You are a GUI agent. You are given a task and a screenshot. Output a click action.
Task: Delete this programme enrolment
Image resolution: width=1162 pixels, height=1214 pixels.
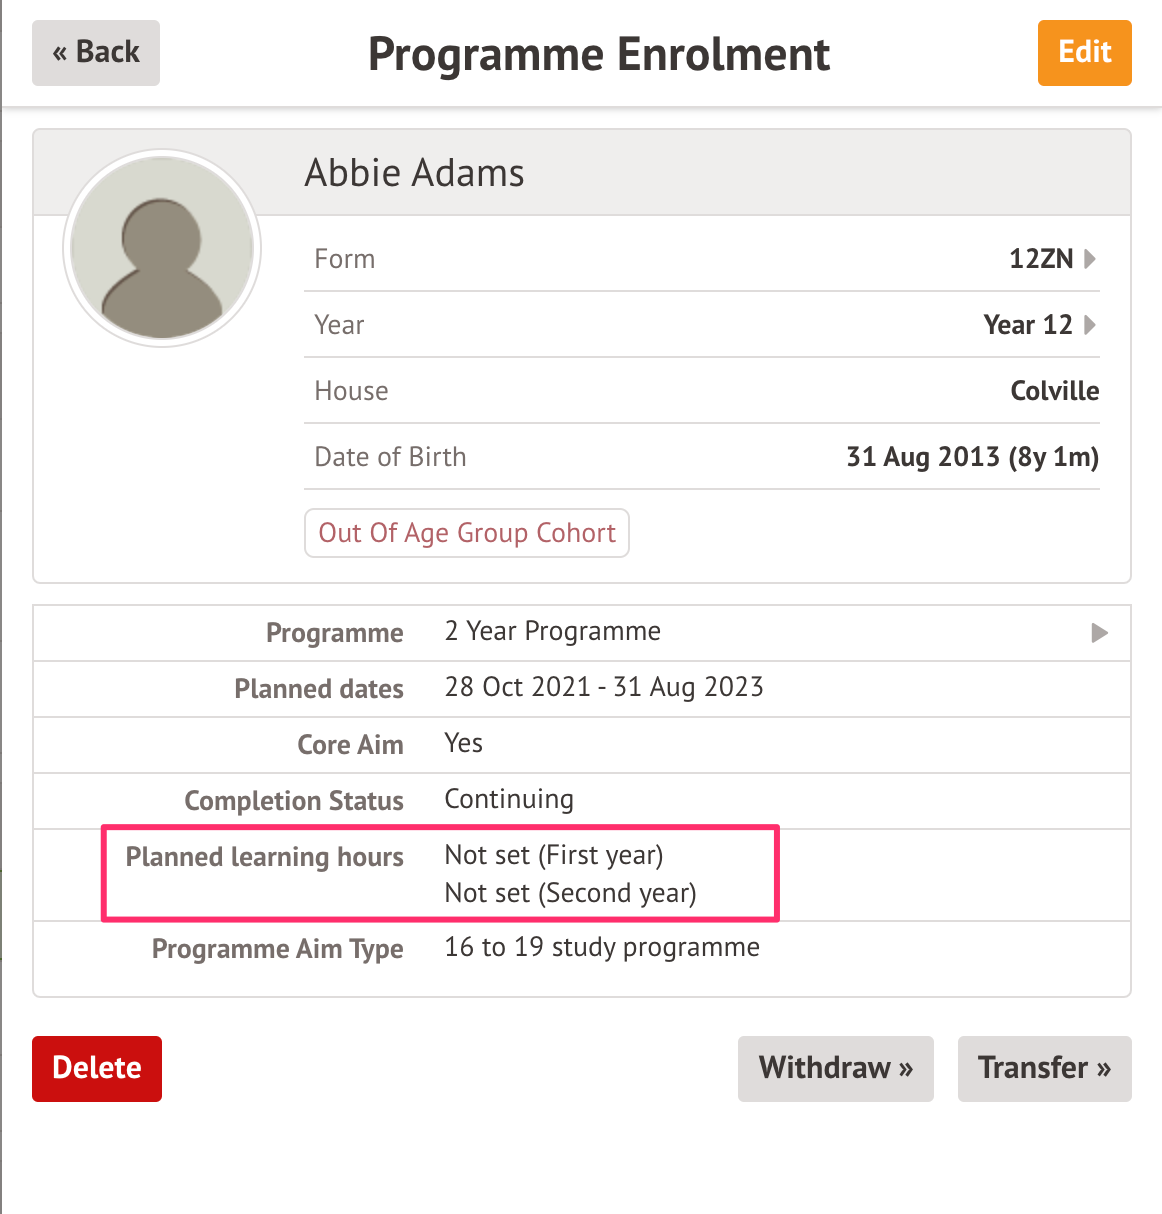[97, 1068]
